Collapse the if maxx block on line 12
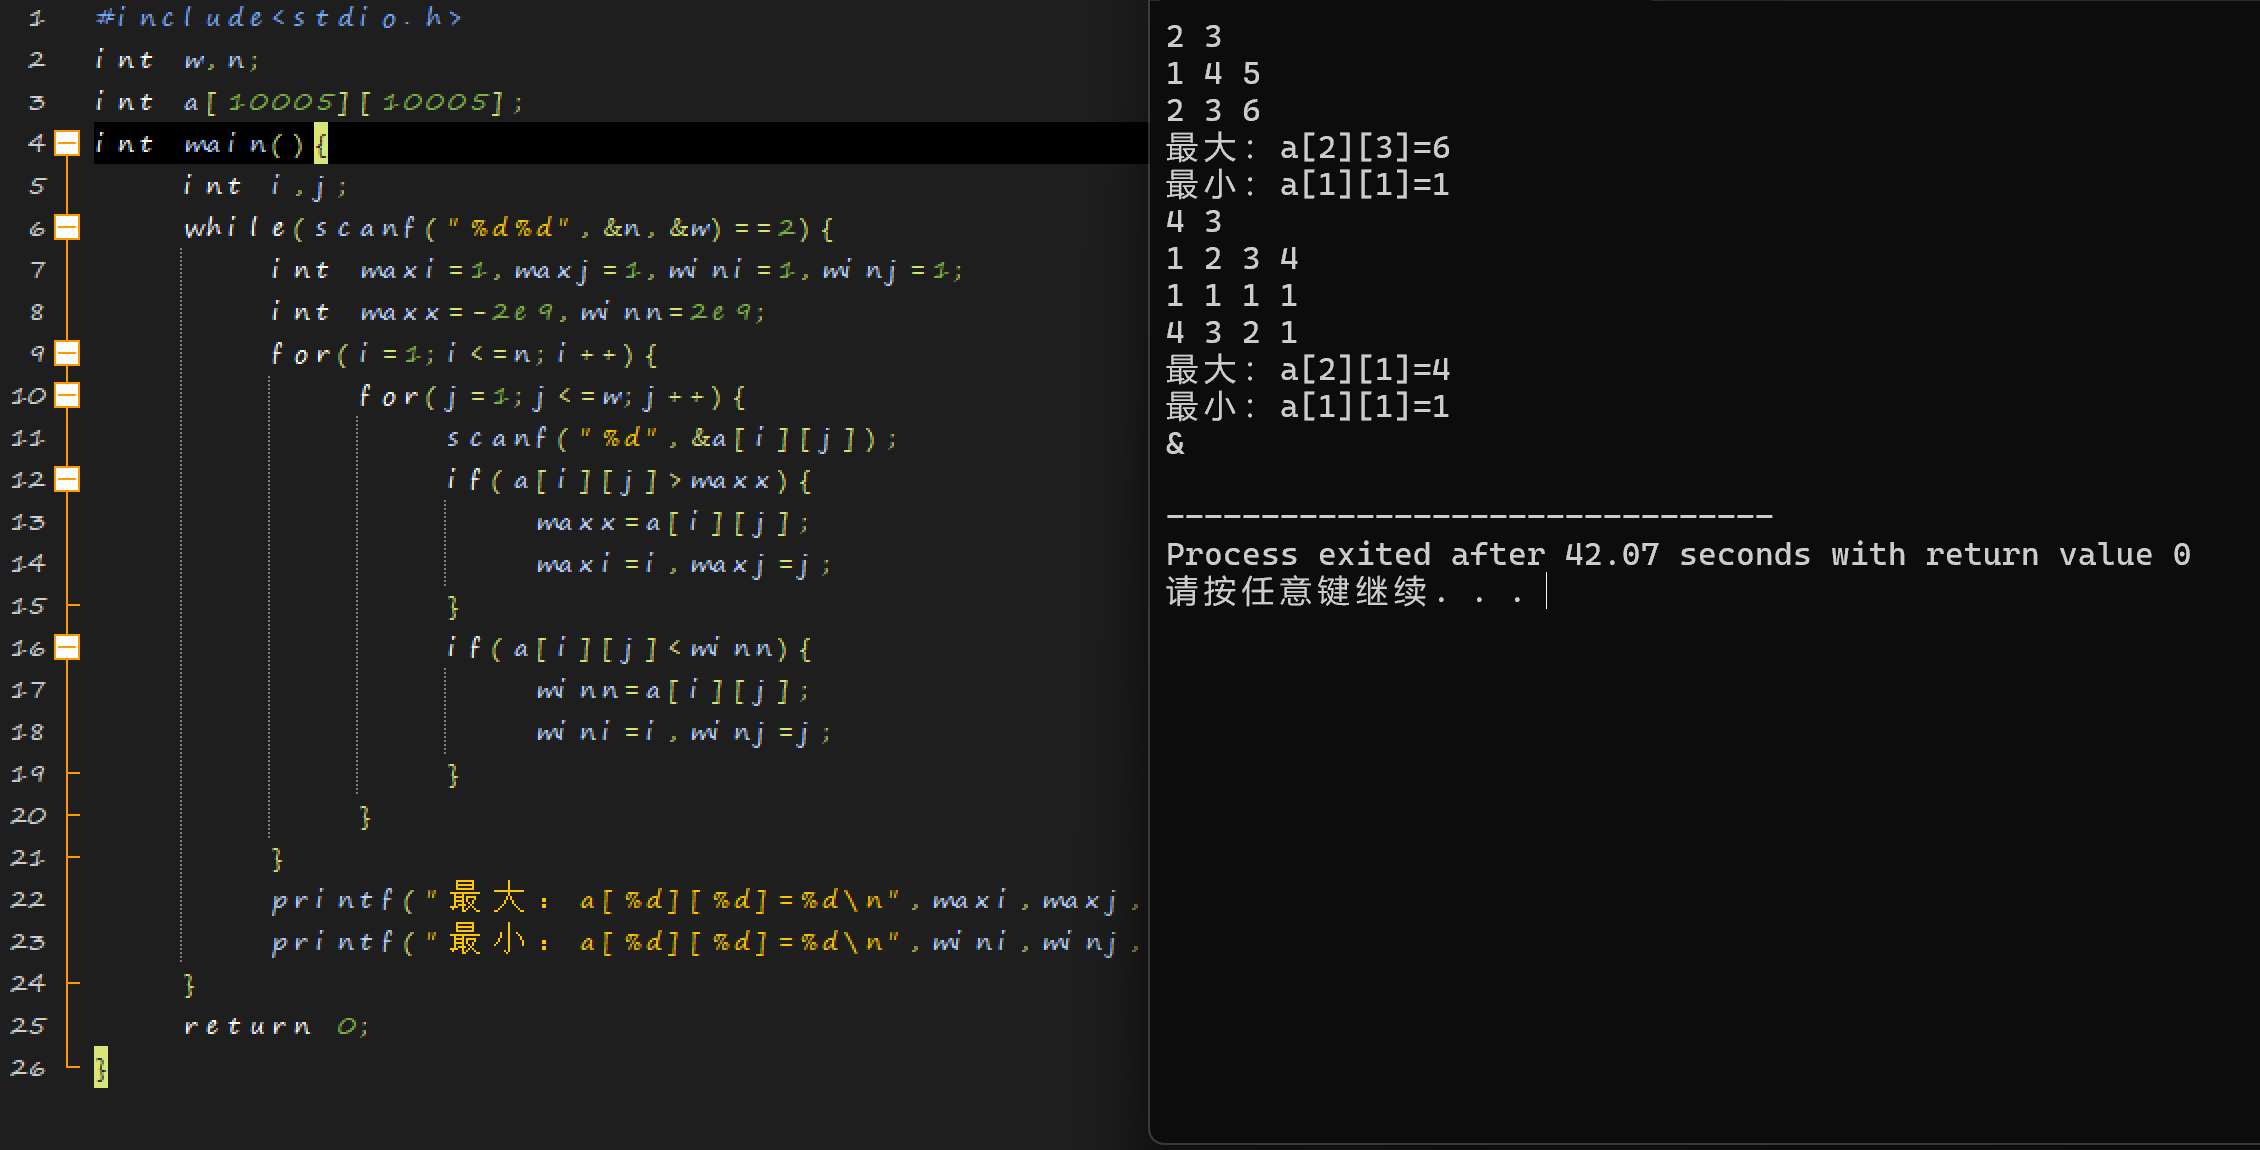Image resolution: width=2260 pixels, height=1150 pixels. point(66,480)
